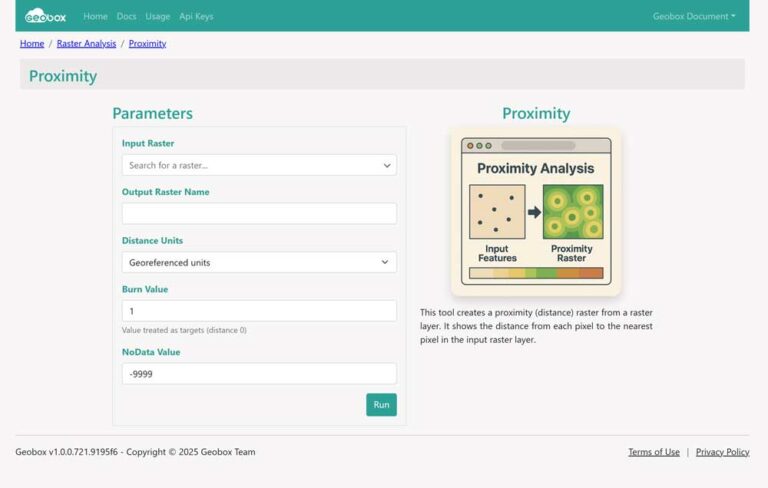The image size is (768, 488).
Task: Go to Home in the navbar
Action: click(x=95, y=16)
